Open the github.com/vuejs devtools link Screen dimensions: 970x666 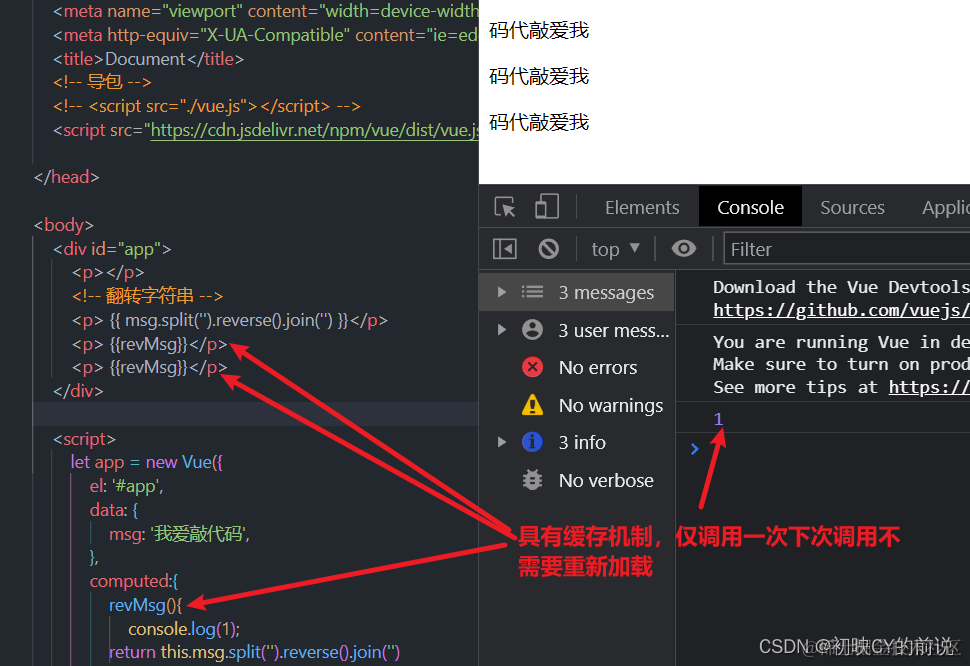[x=841, y=310]
